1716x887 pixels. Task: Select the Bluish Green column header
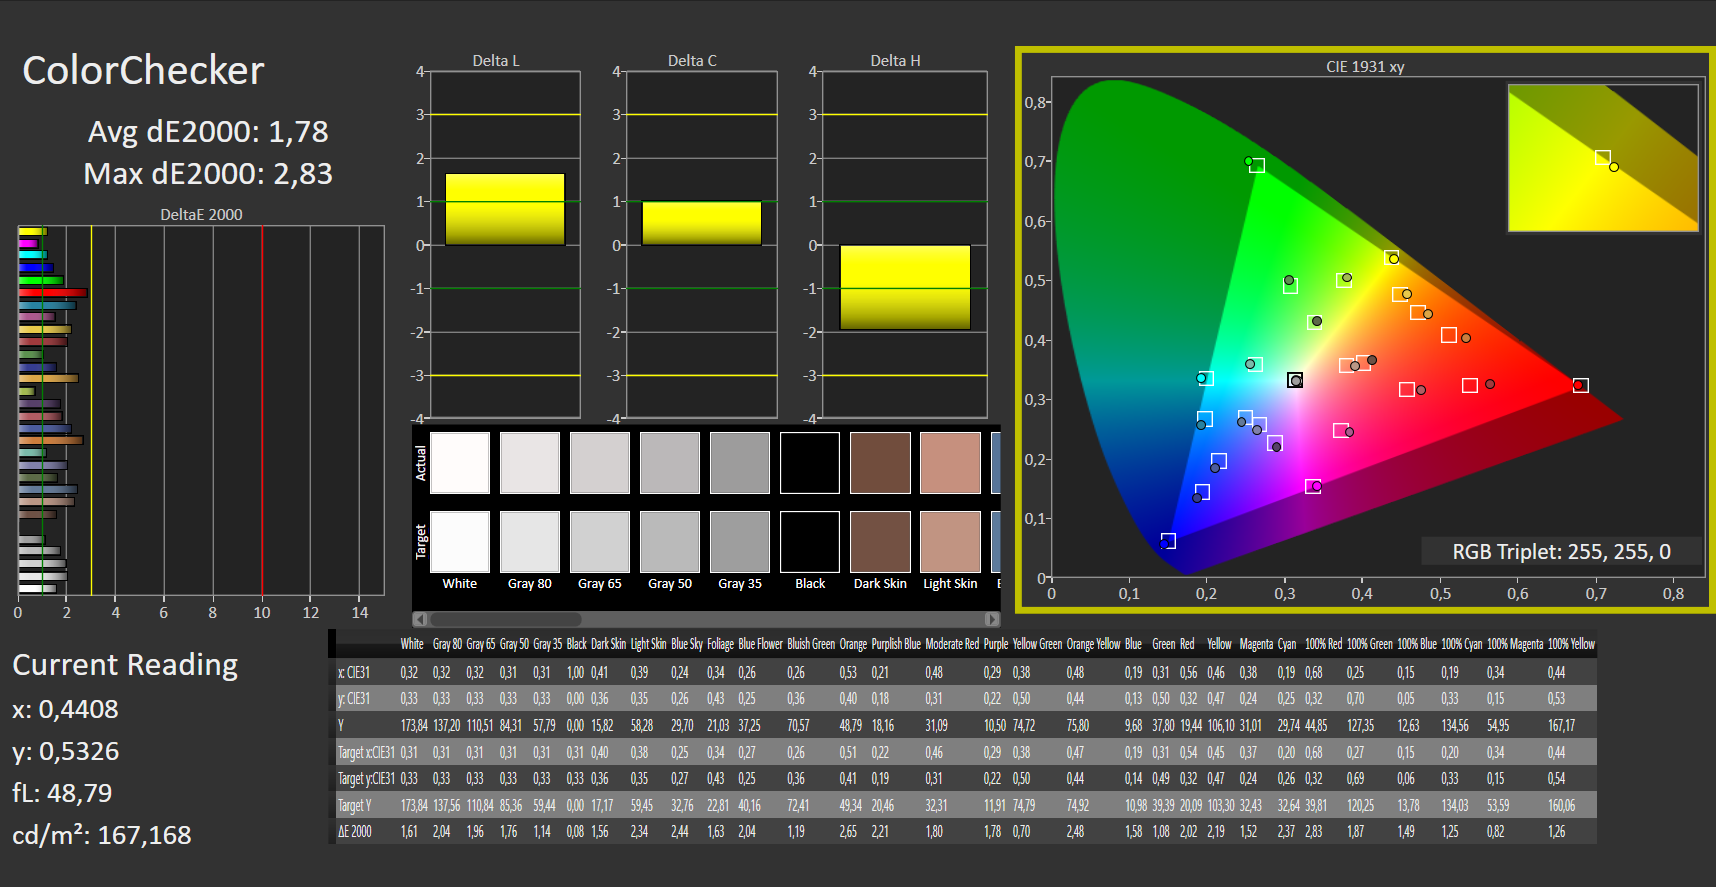pyautogui.click(x=810, y=645)
